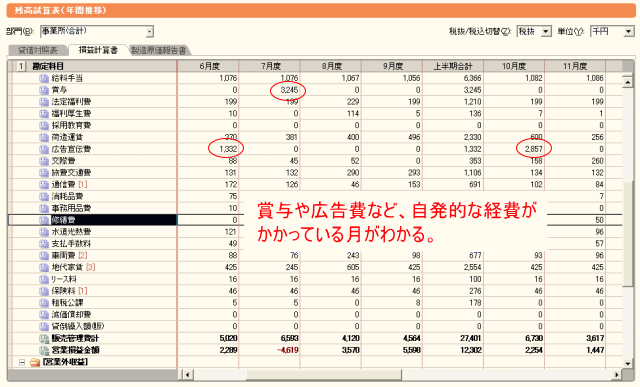Click the icon beside 採用教育費

44,125
